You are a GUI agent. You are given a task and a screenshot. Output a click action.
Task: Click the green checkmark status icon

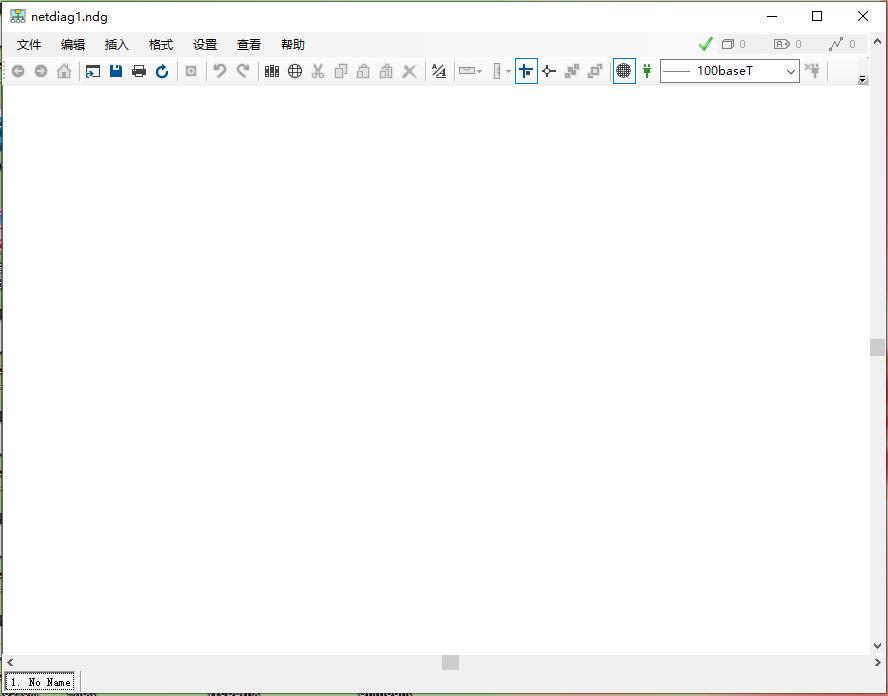pos(705,44)
